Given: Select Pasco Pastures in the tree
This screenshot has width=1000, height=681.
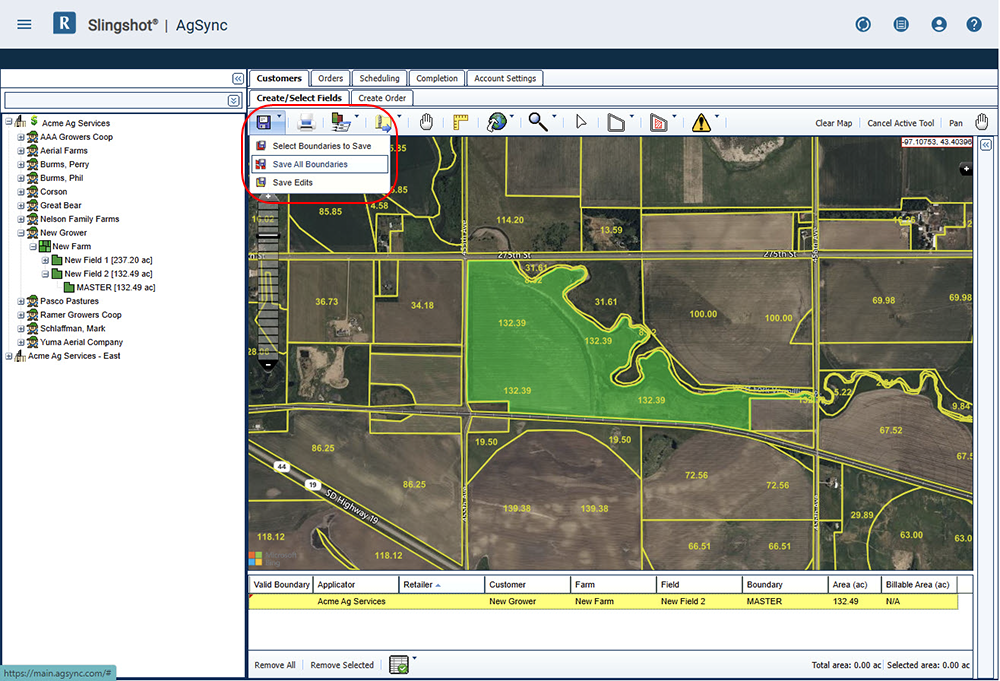Looking at the screenshot, I should 69,301.
